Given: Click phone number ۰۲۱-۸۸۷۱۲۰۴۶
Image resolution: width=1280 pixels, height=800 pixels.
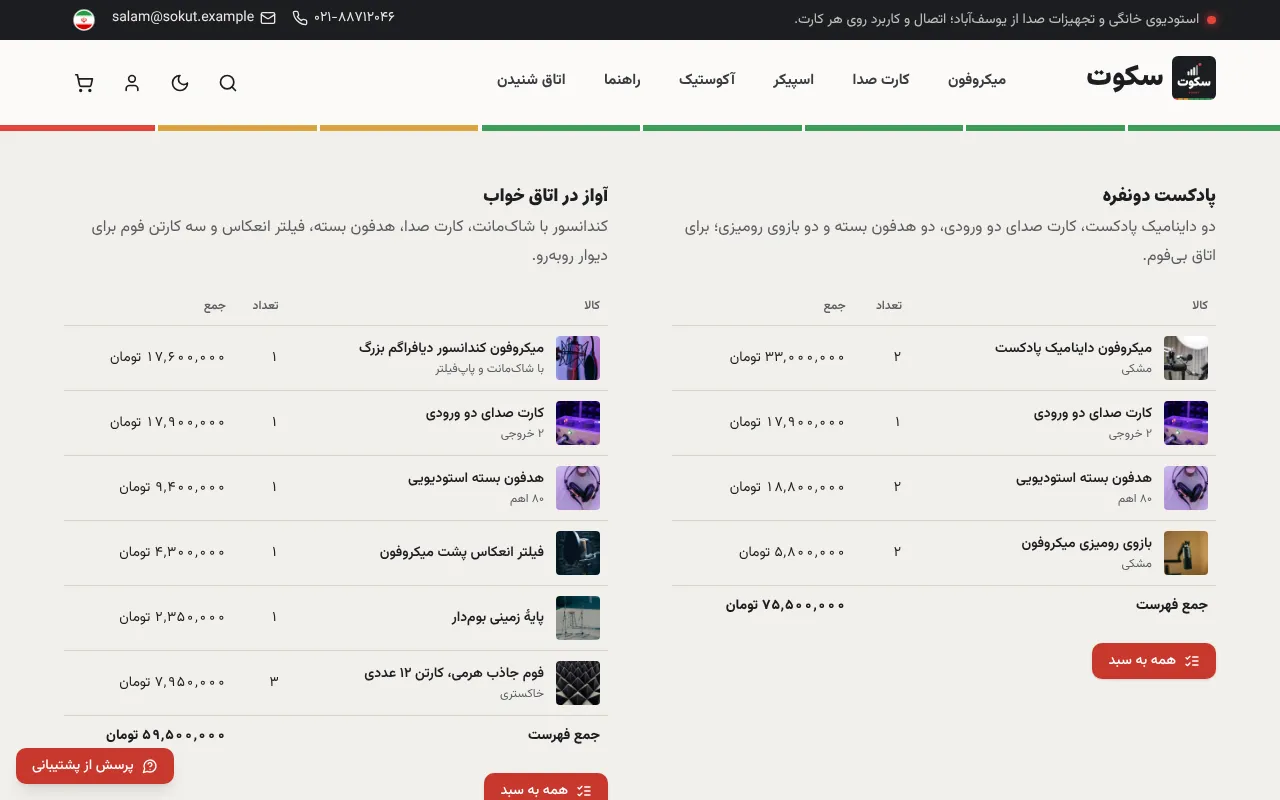Looking at the screenshot, I should pos(354,18).
